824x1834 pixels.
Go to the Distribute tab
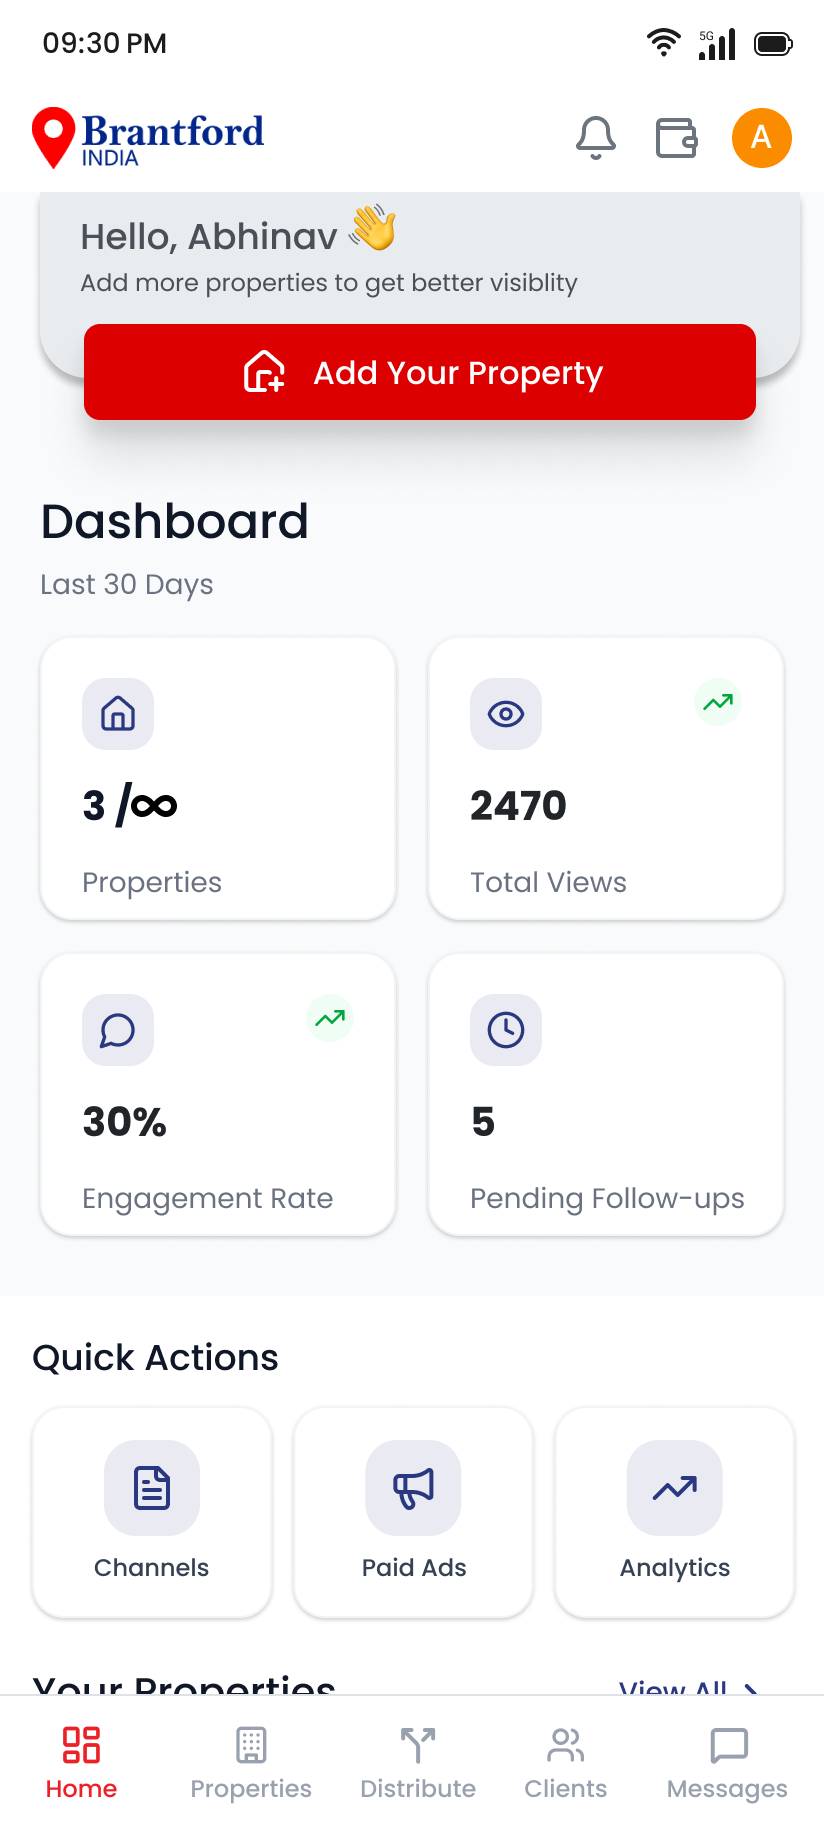pos(418,1762)
